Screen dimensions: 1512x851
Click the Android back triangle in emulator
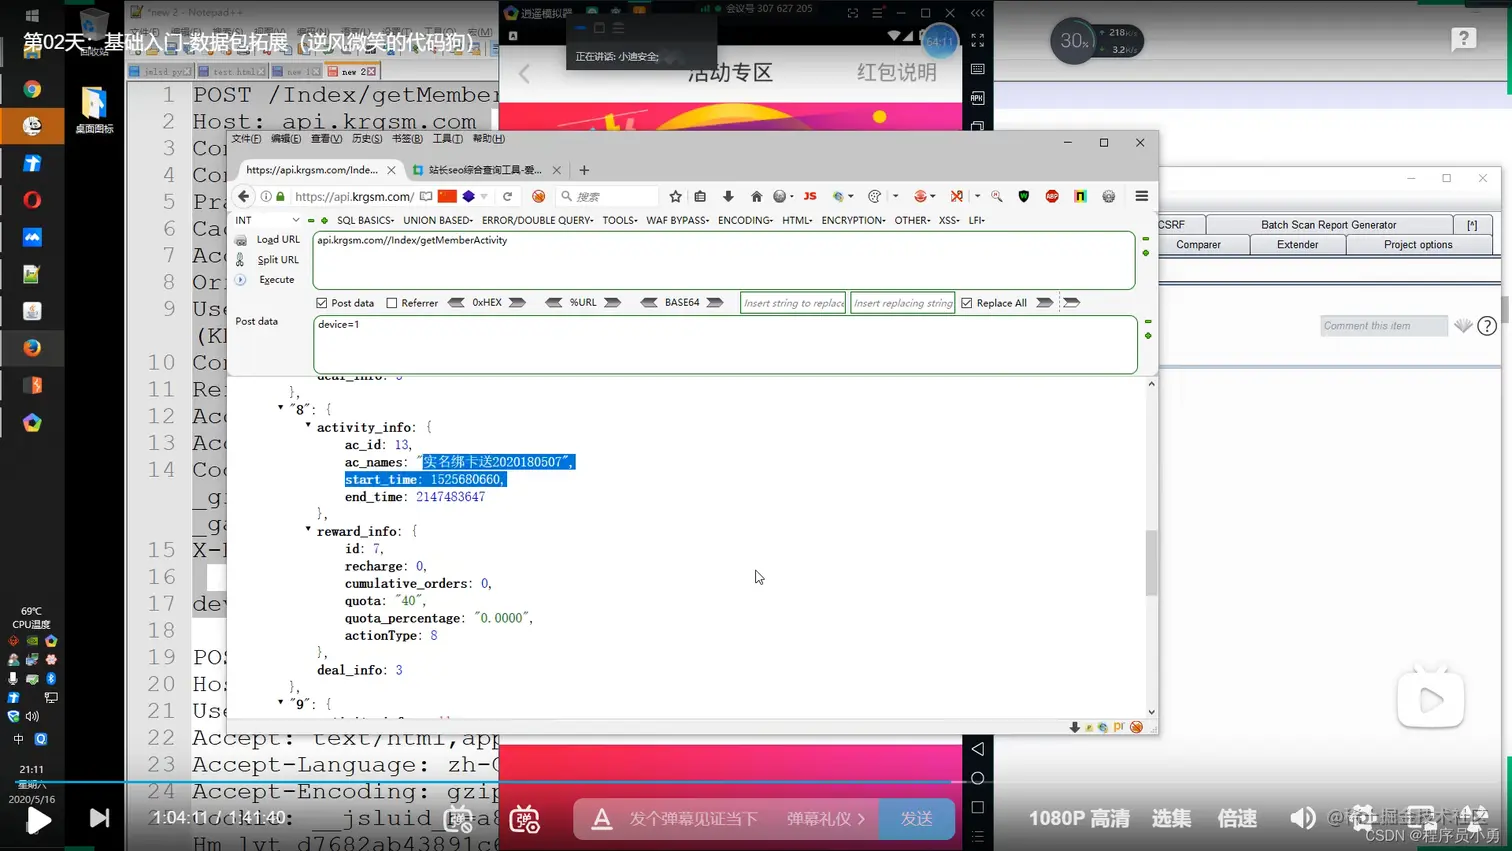tap(978, 748)
